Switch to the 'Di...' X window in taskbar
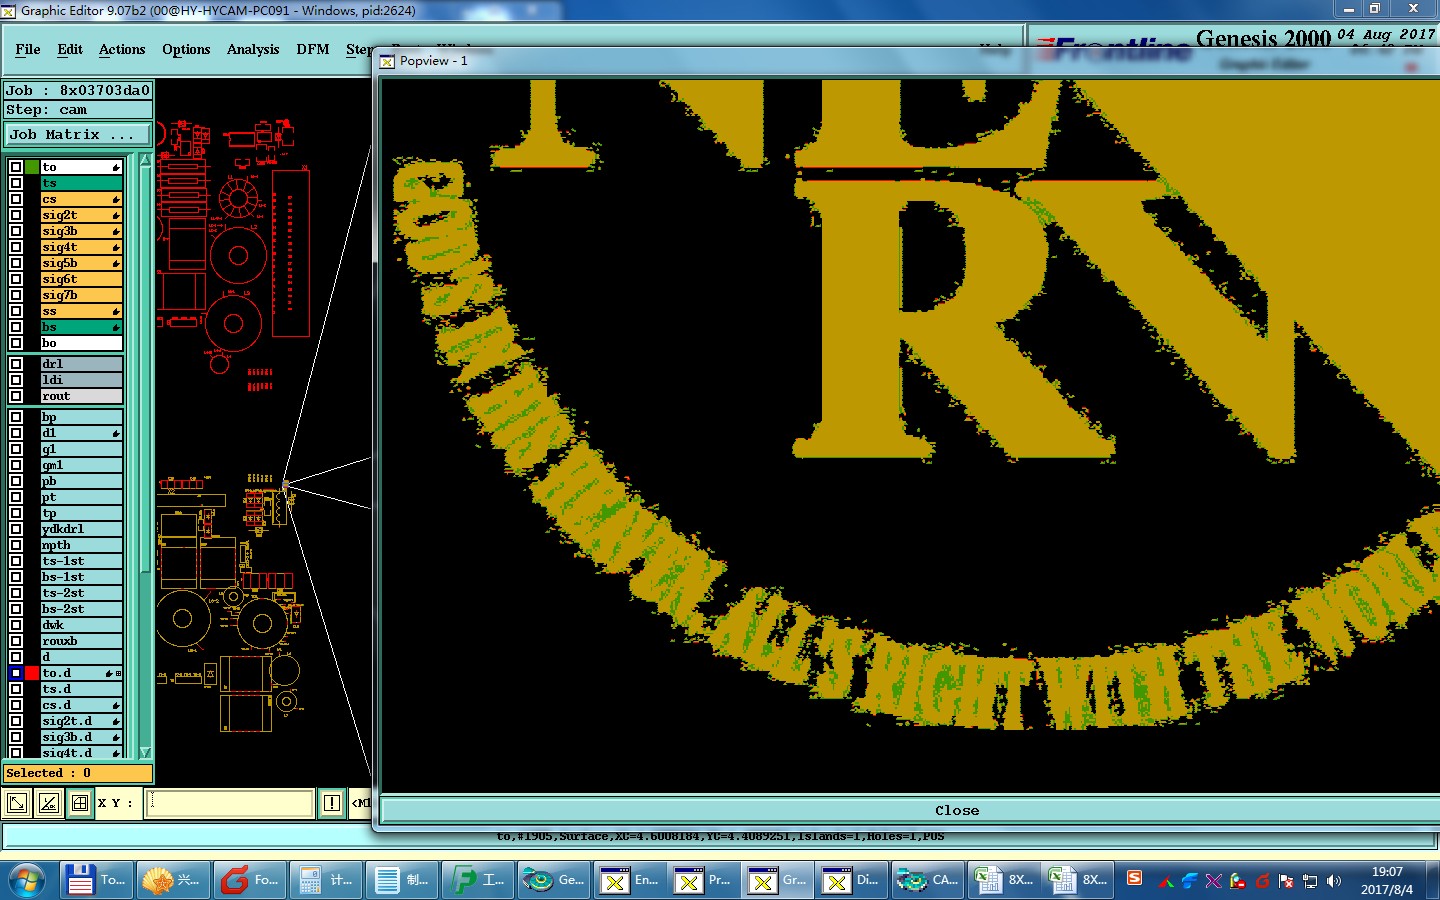 click(851, 880)
